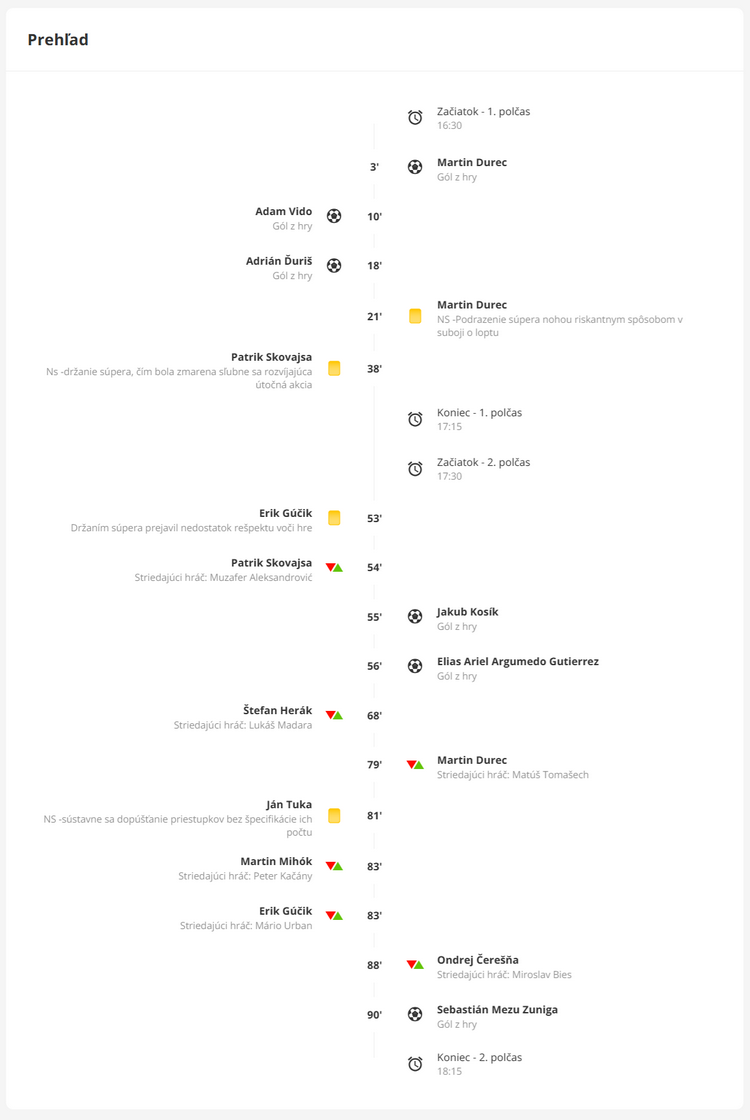750x1120 pixels.
Task: Click the substitution icon for Ondrej Čerešňa
Action: pos(415,965)
